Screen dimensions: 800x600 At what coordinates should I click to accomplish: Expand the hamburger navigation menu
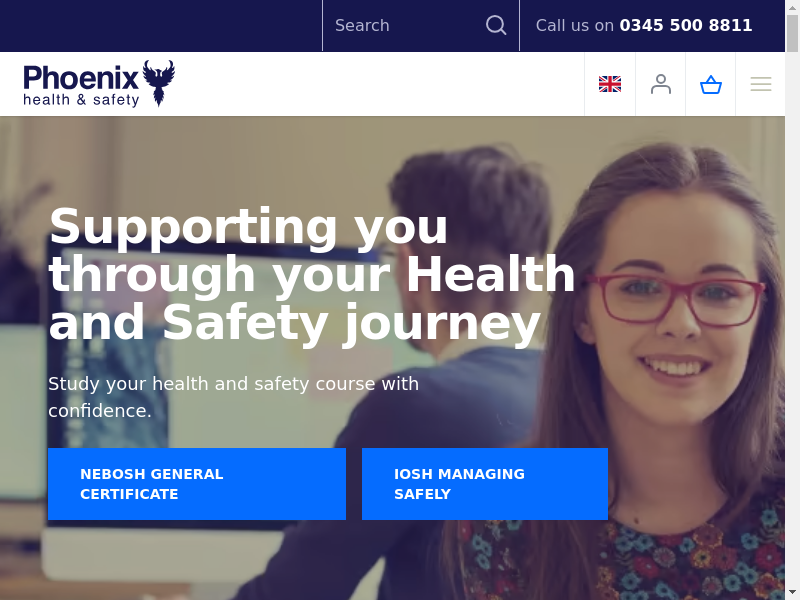pyautogui.click(x=761, y=84)
